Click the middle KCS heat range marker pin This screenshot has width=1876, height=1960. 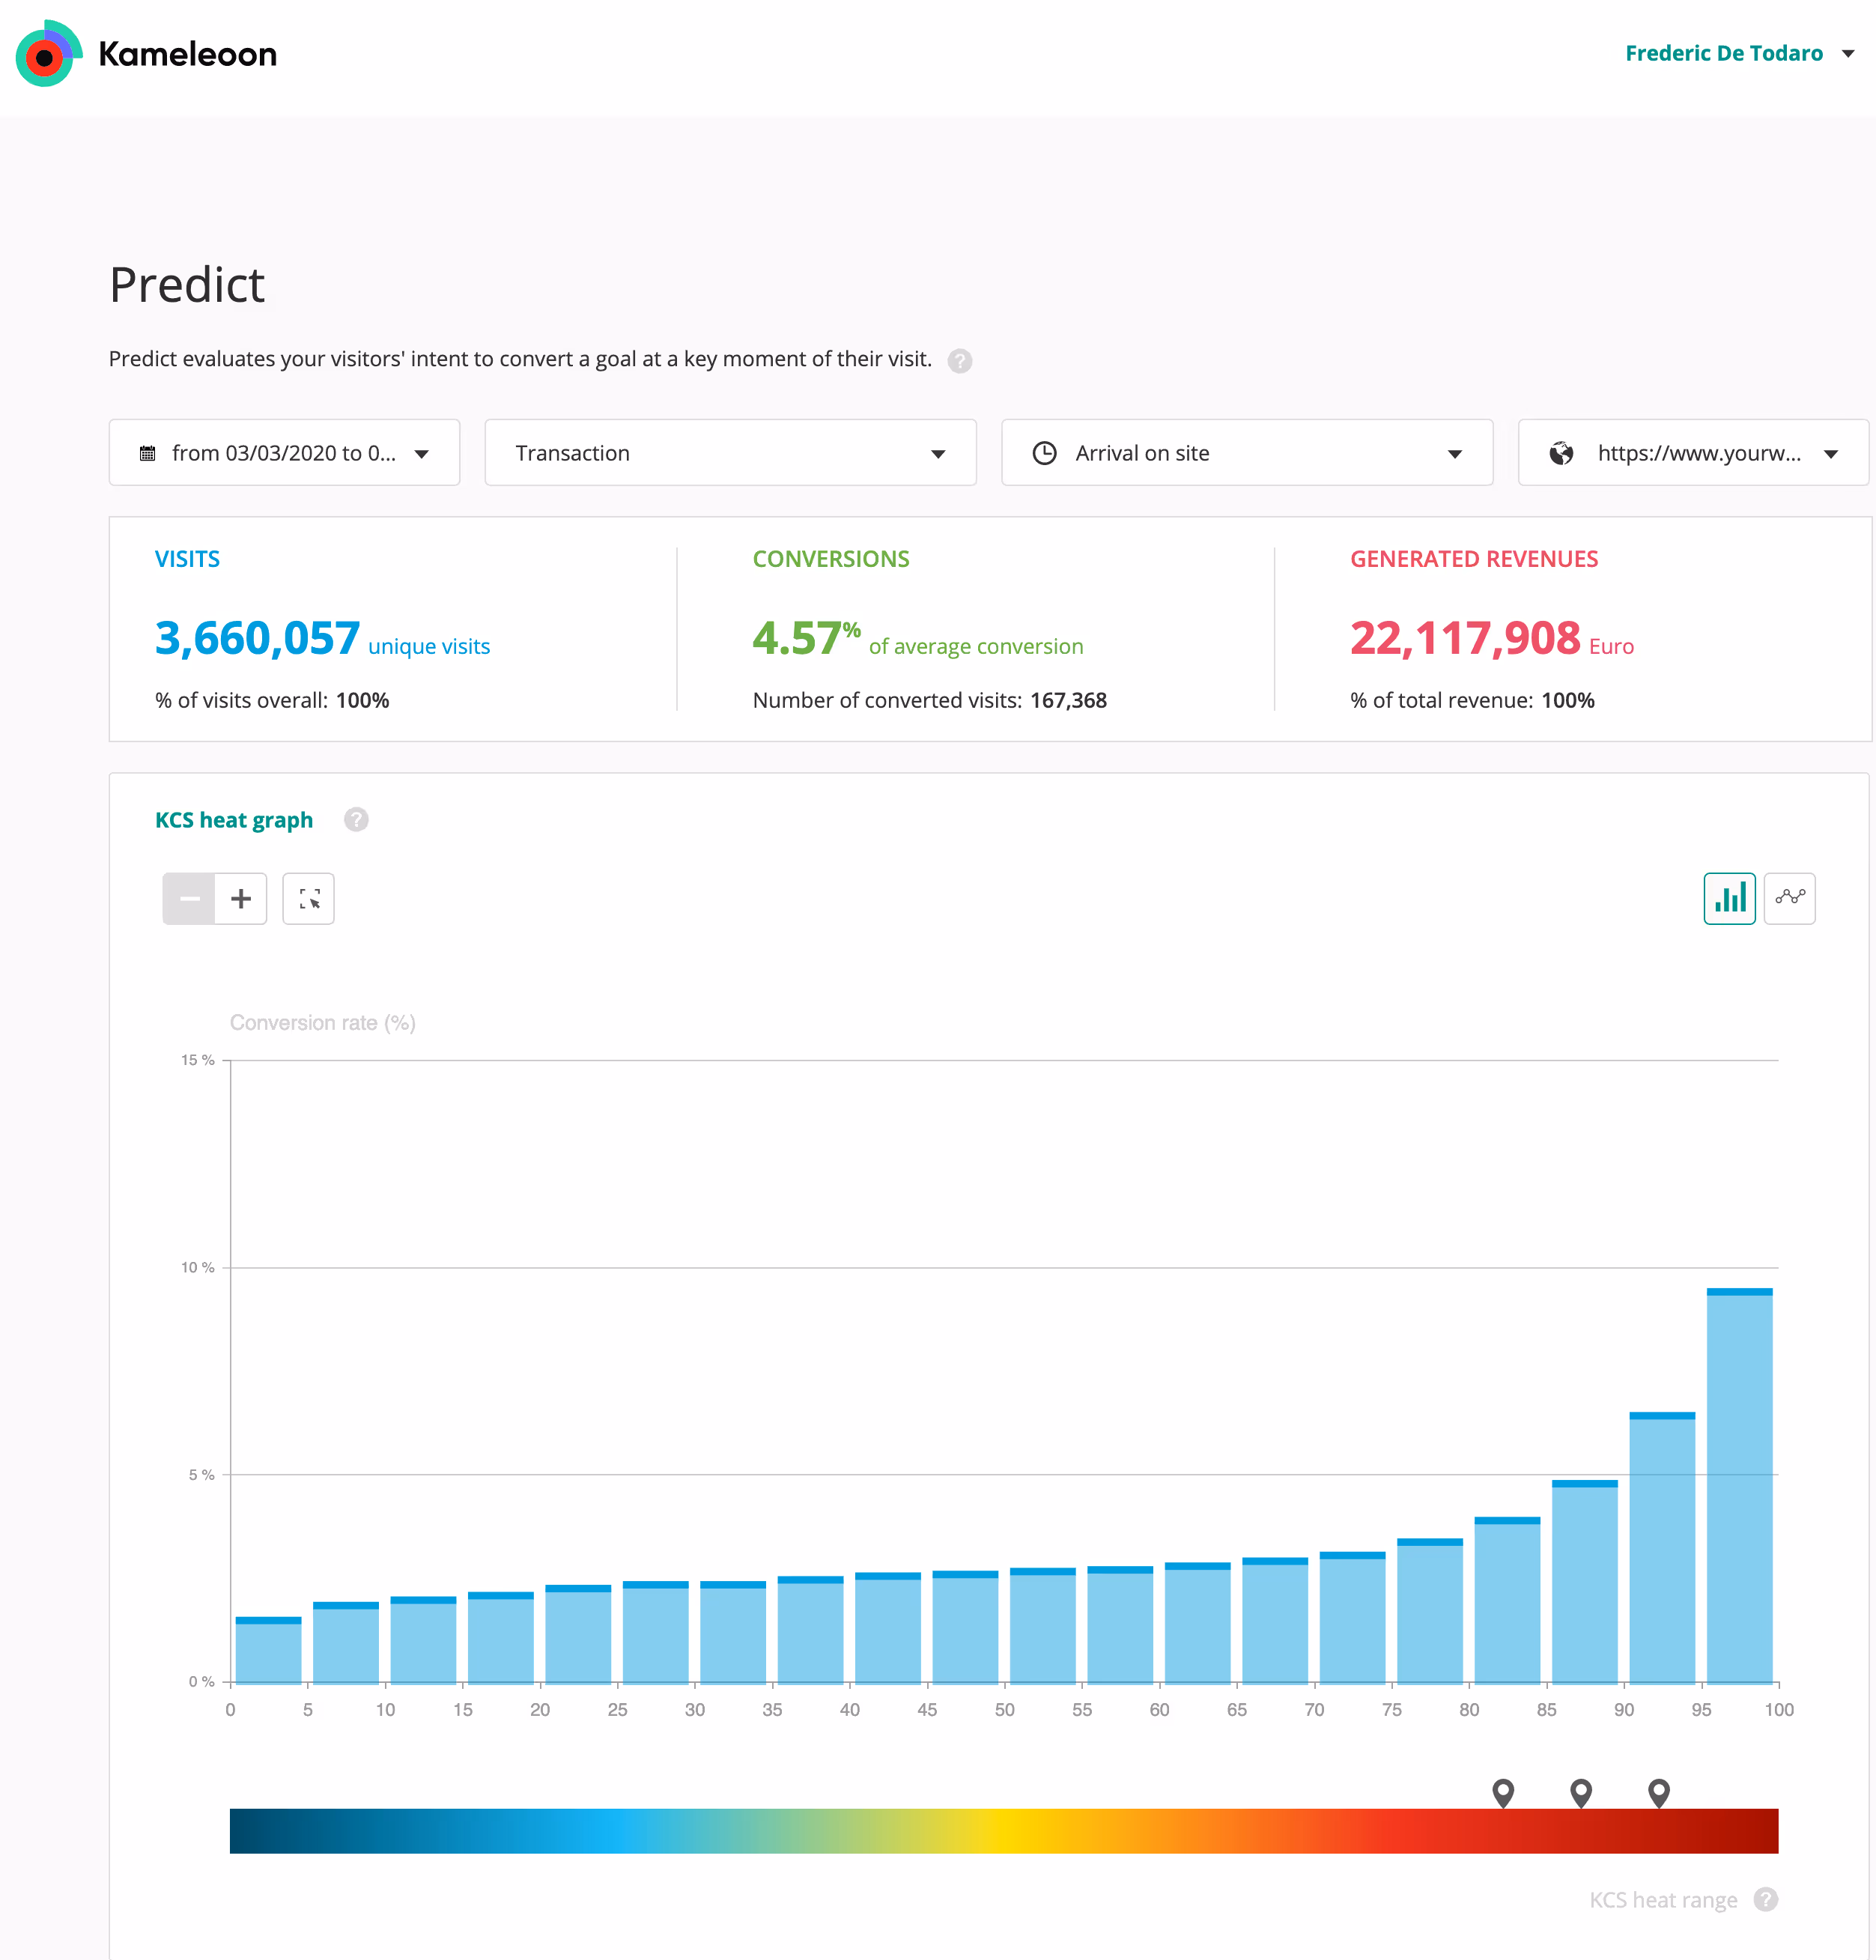click(x=1581, y=1791)
